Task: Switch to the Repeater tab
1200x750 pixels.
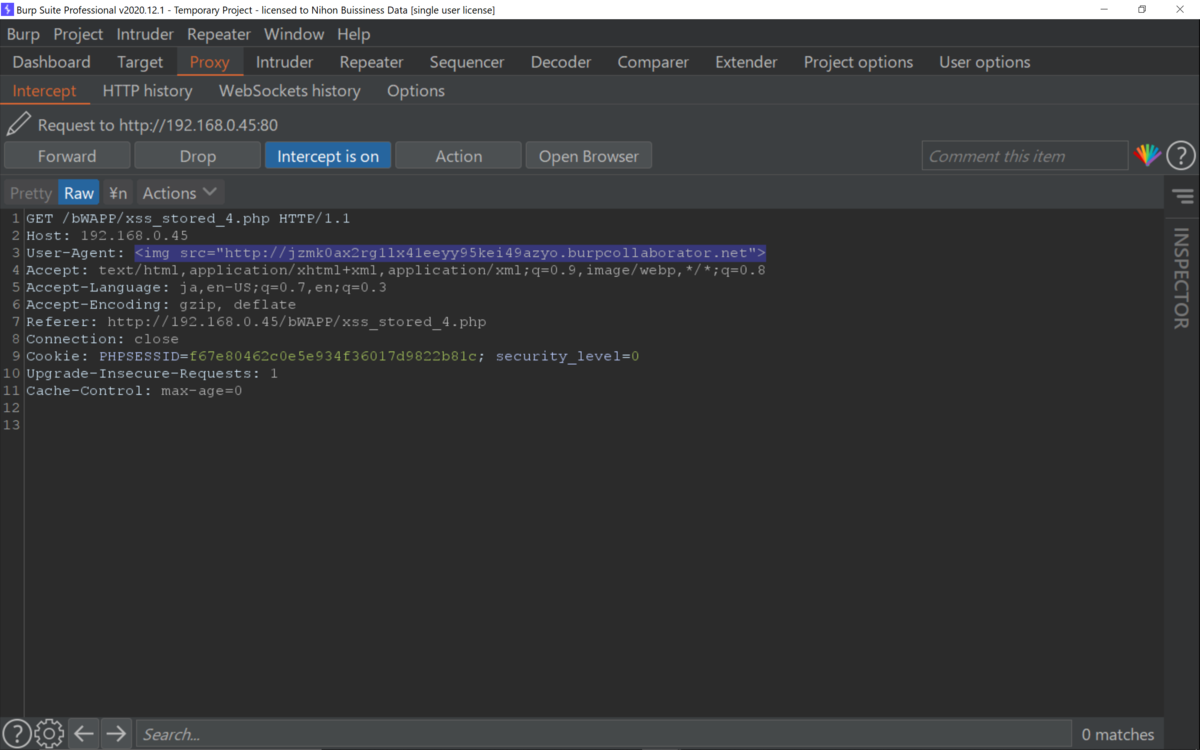Action: coord(371,62)
